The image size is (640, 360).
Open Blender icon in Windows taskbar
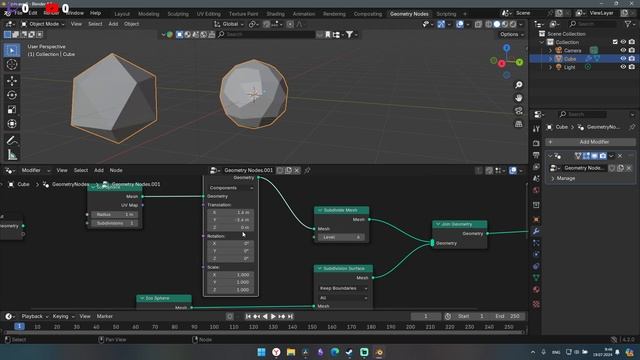[379, 352]
